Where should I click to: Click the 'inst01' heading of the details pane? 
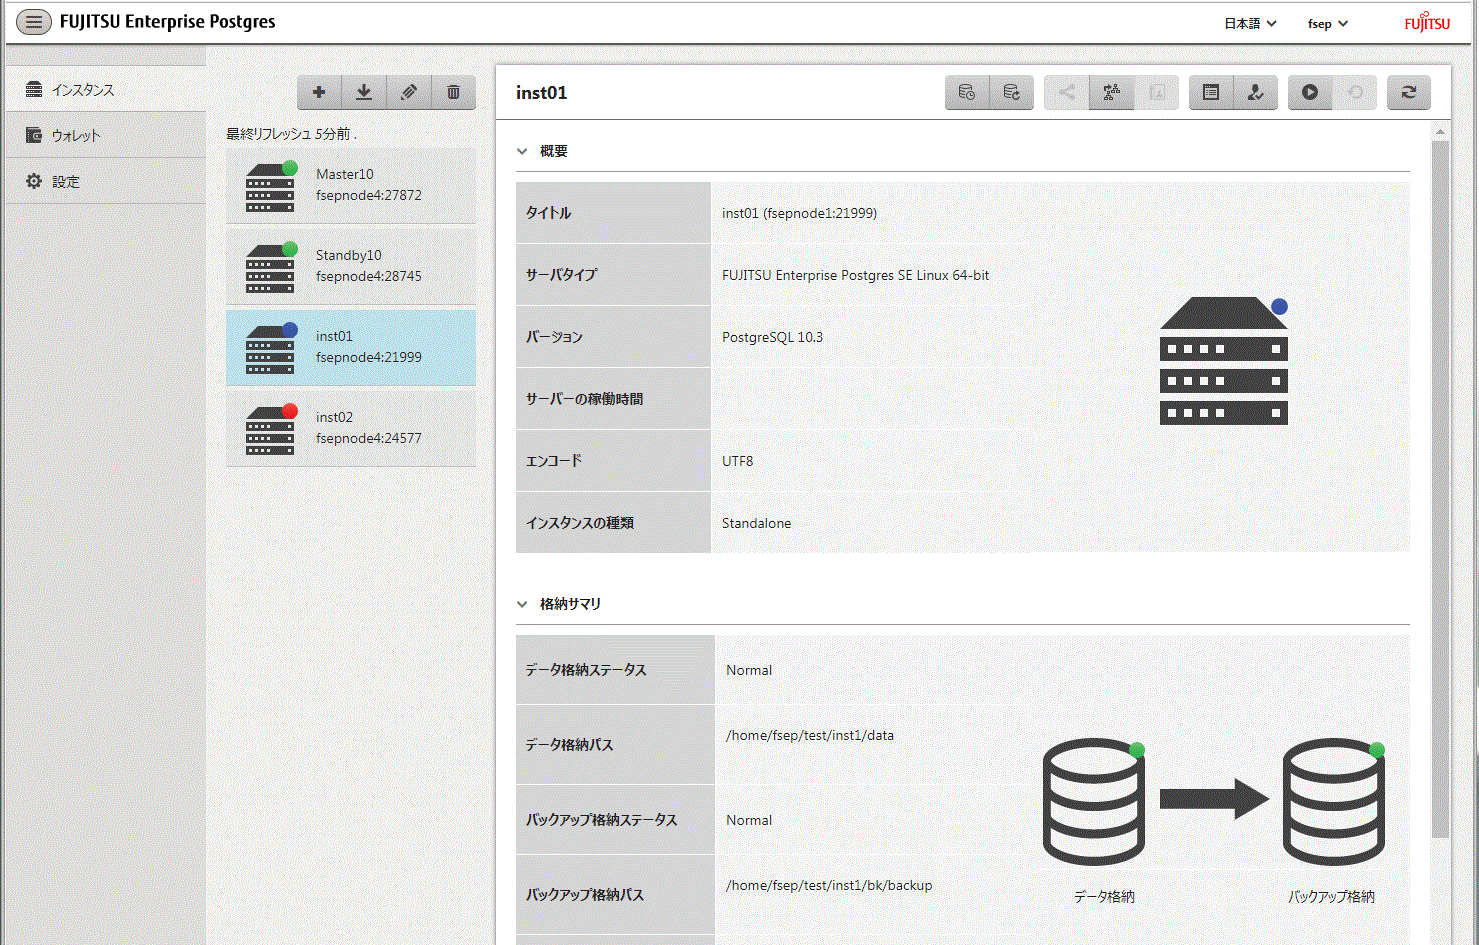[542, 92]
